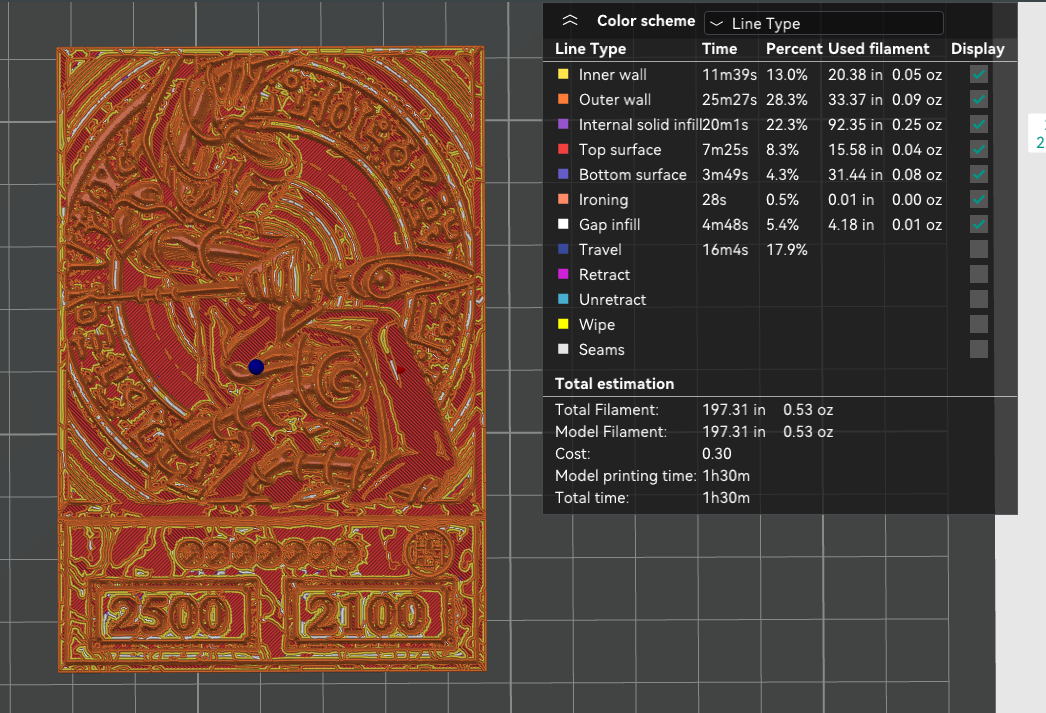The width and height of the screenshot is (1046, 713).
Task: Disable Ironing display checkbox
Action: tap(979, 199)
